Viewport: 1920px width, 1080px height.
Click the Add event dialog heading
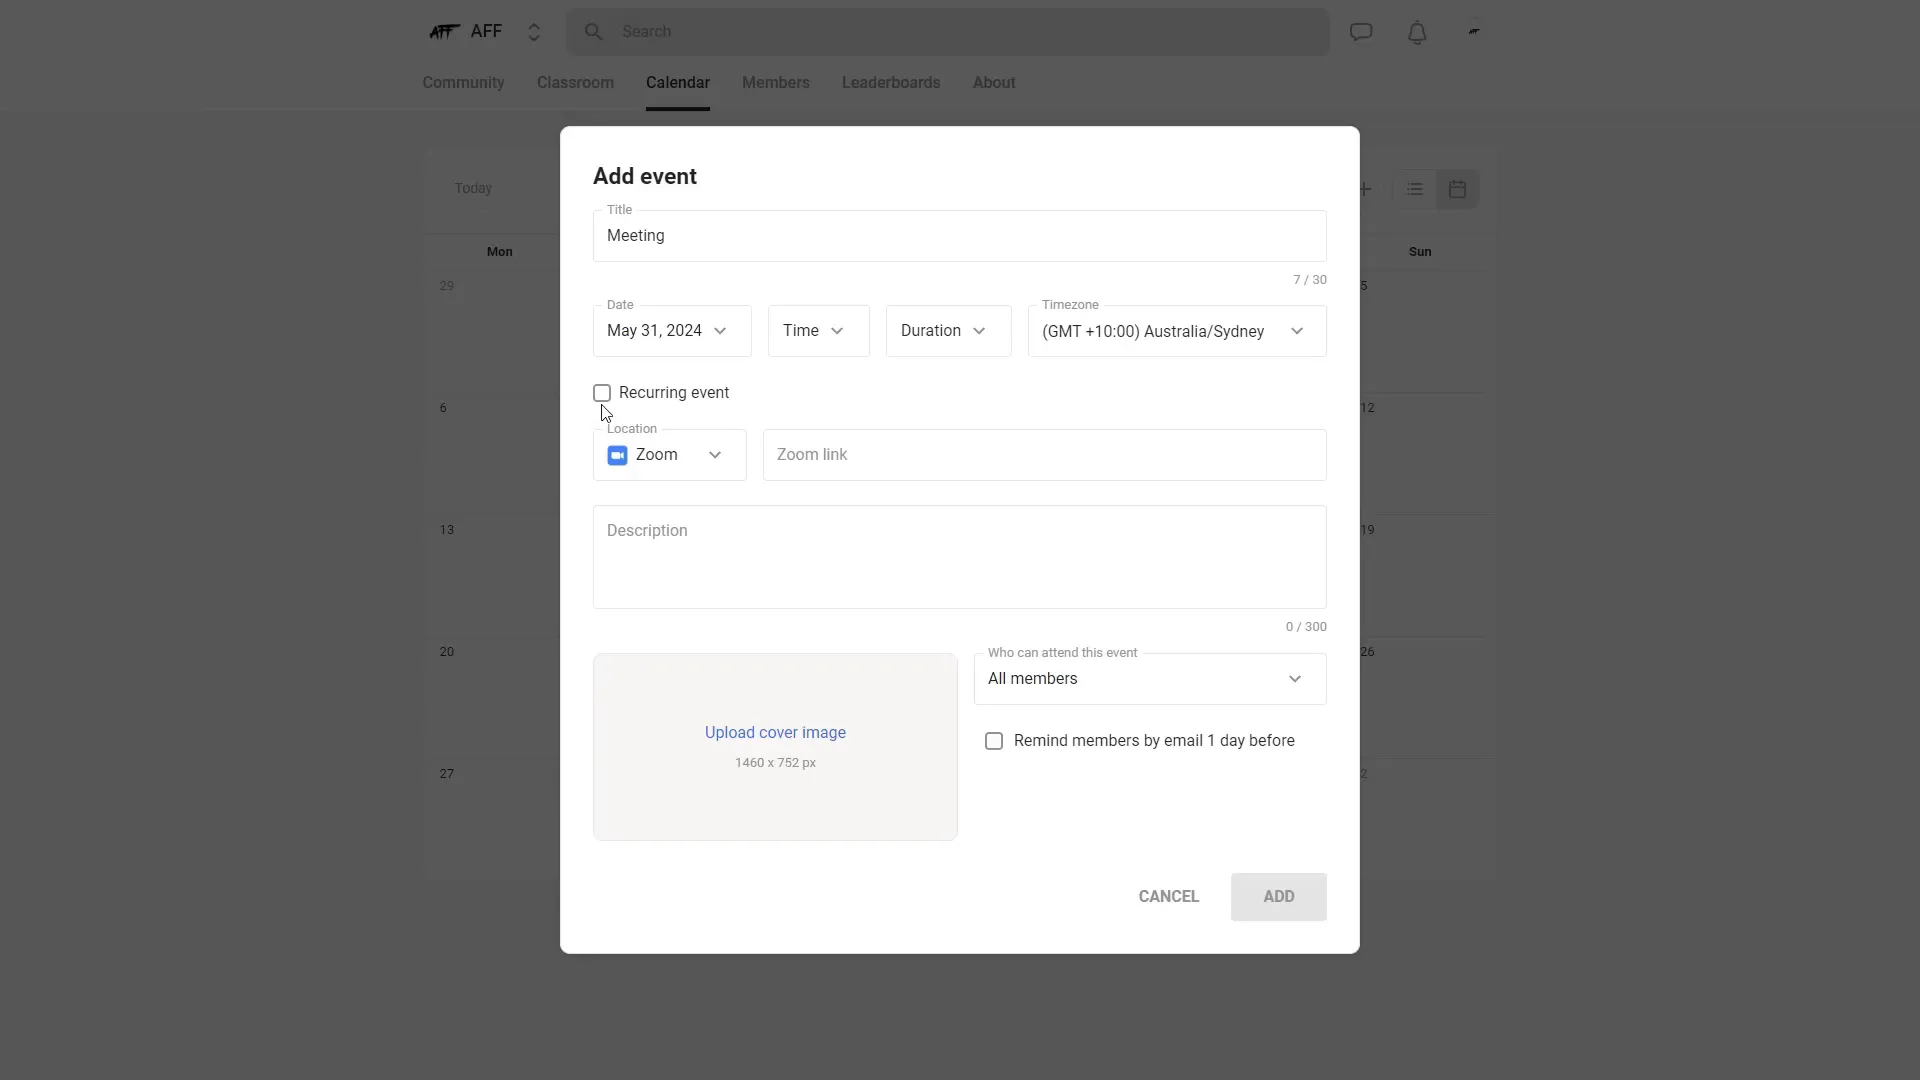645,177
